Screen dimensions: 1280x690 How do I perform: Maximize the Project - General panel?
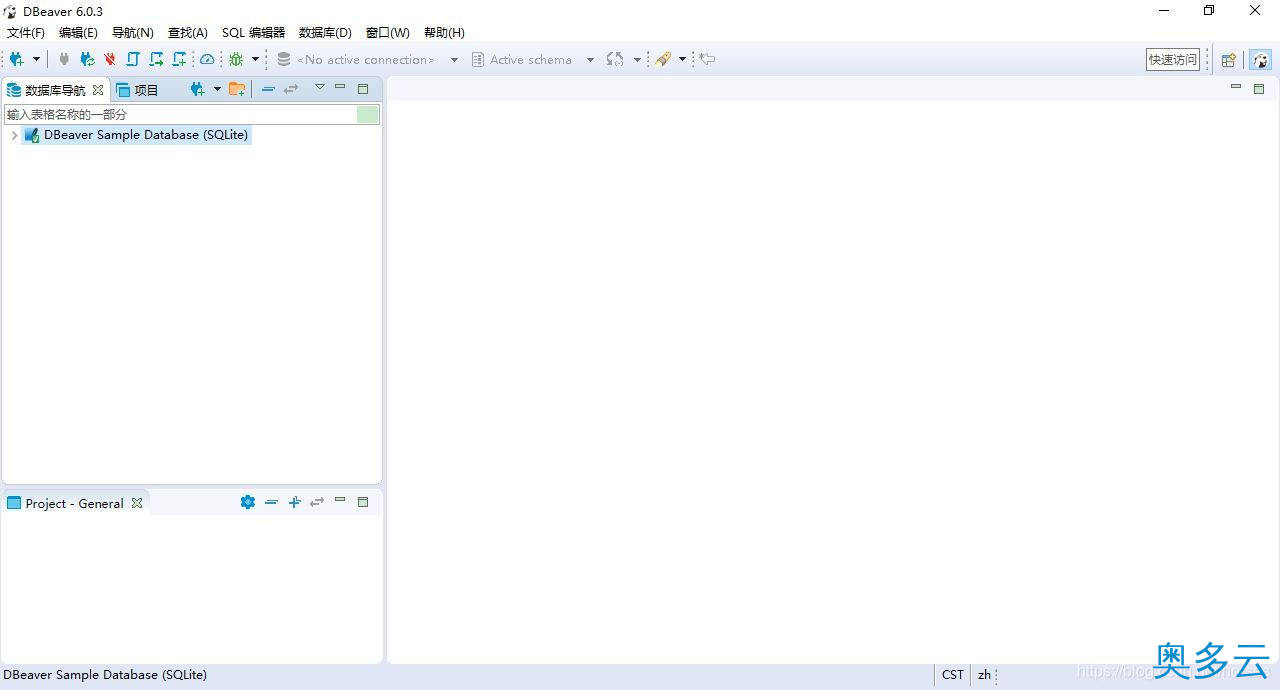pos(363,501)
